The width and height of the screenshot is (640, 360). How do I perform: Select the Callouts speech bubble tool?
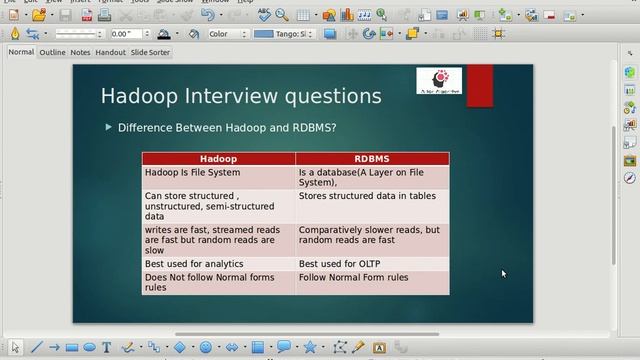coord(284,347)
